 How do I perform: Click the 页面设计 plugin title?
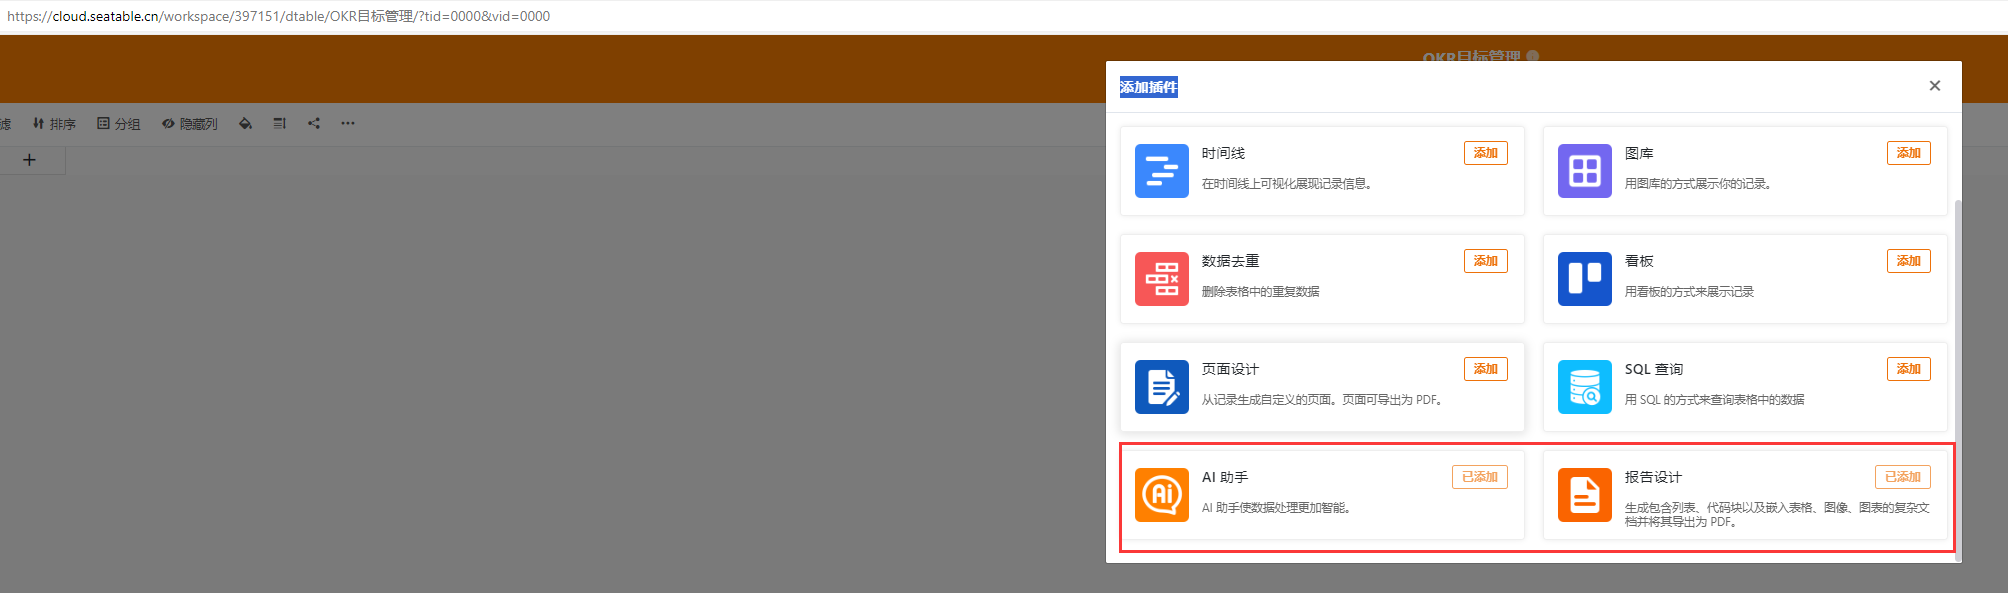point(1230,369)
